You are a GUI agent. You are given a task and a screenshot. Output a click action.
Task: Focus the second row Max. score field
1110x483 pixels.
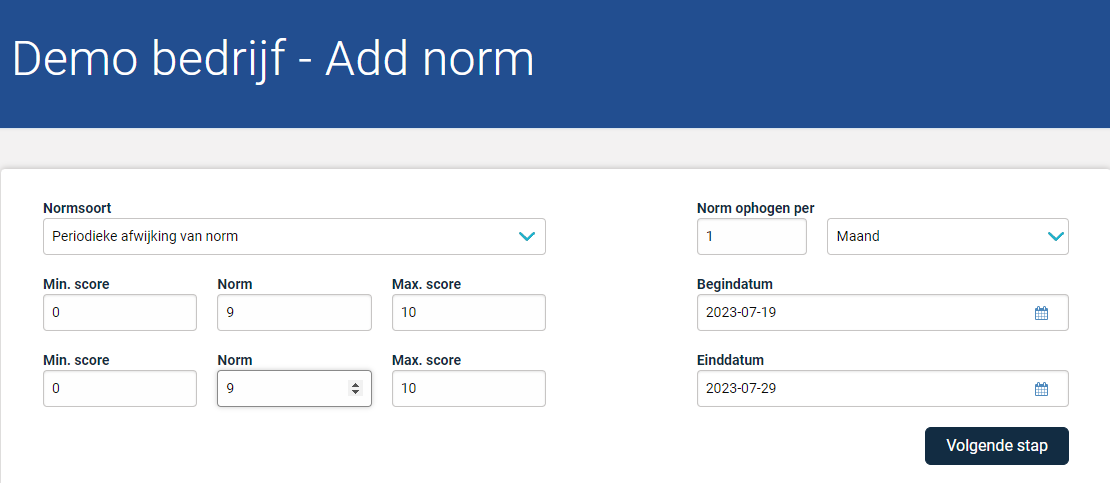tap(469, 388)
